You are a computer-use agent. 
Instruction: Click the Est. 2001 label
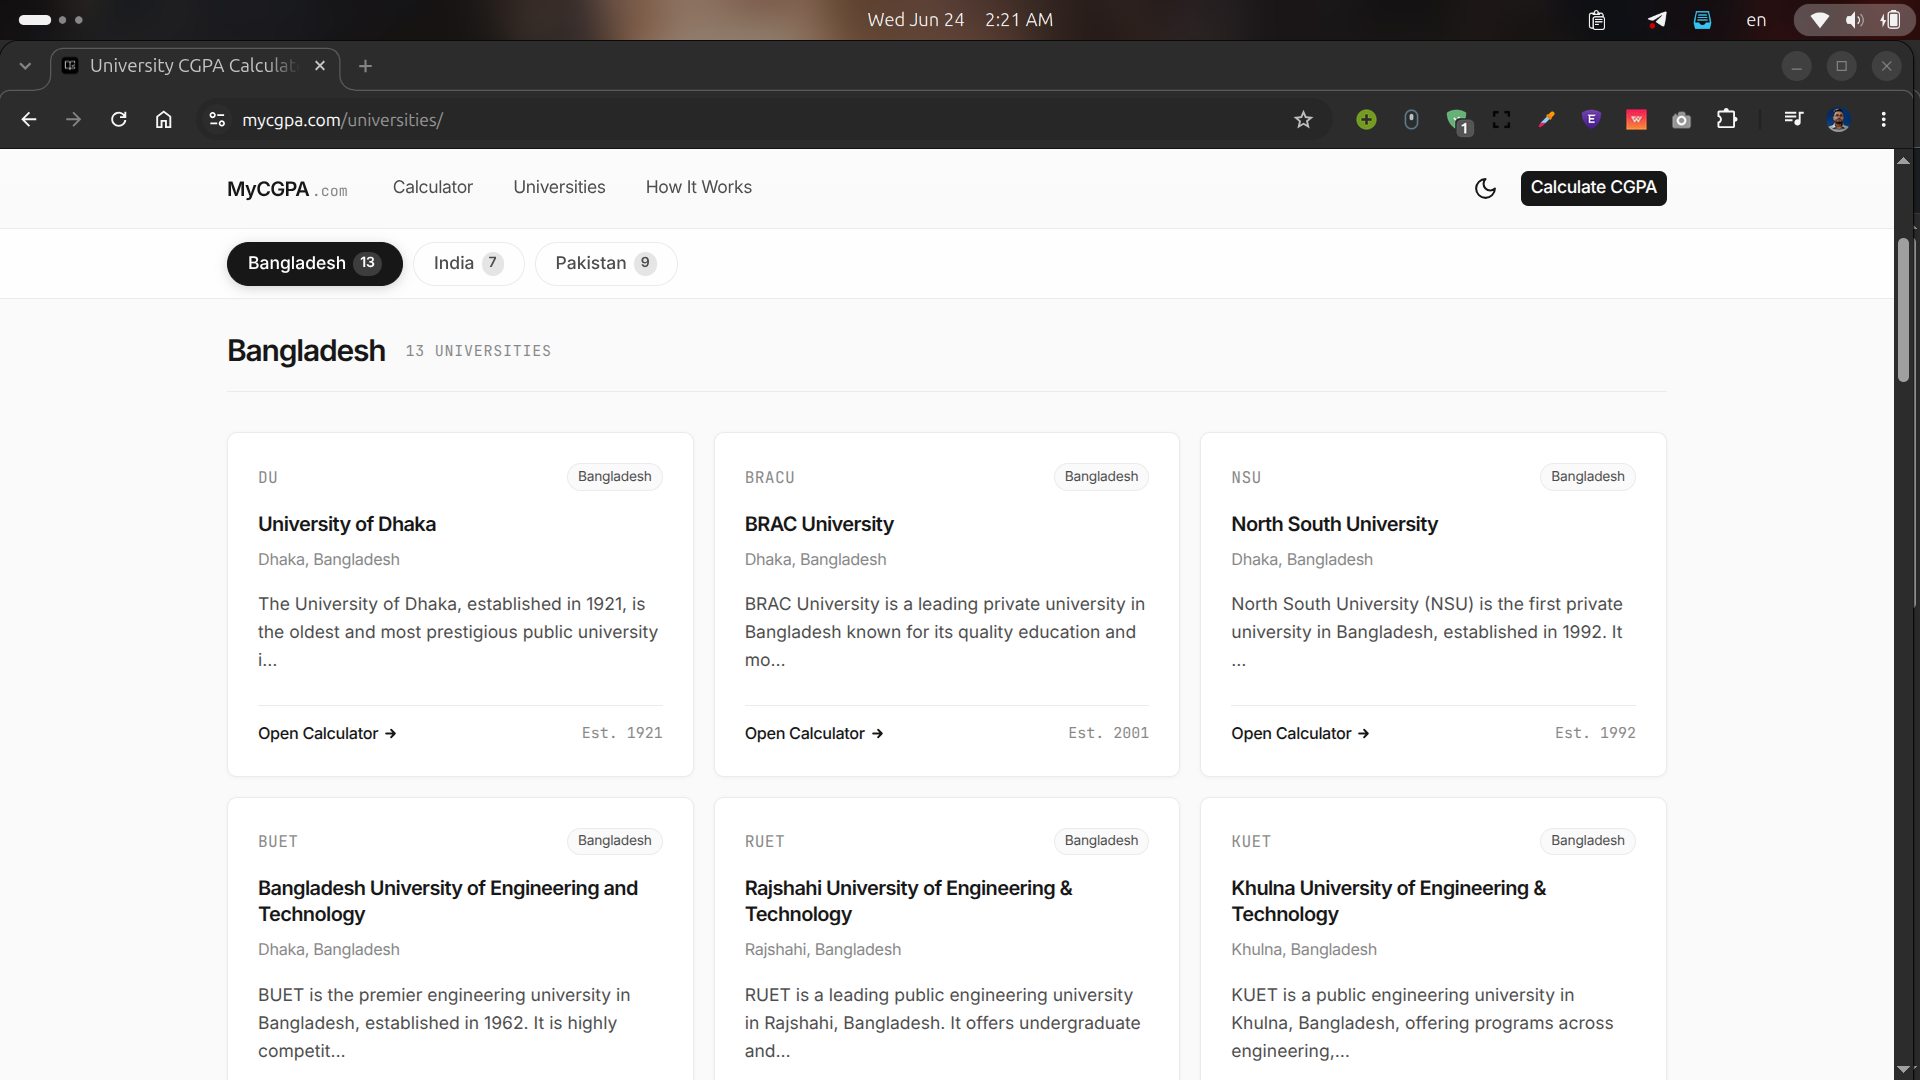(x=1108, y=733)
